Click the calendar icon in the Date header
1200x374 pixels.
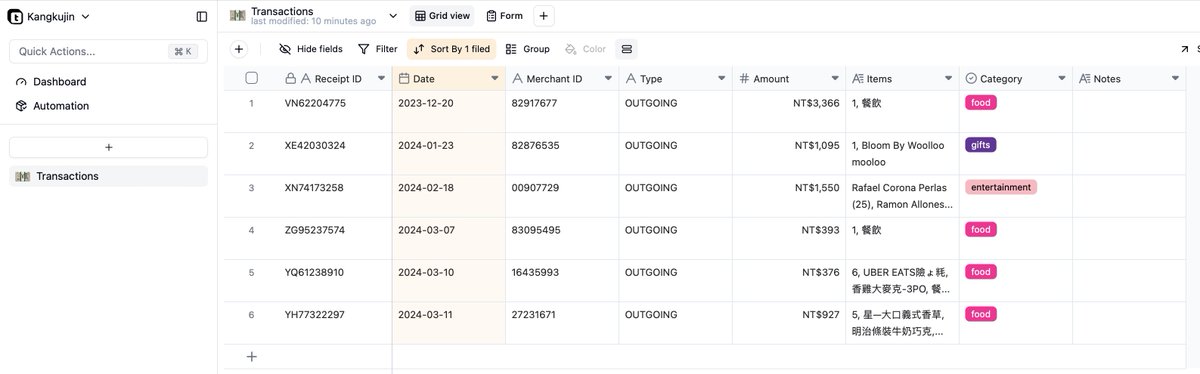404,78
